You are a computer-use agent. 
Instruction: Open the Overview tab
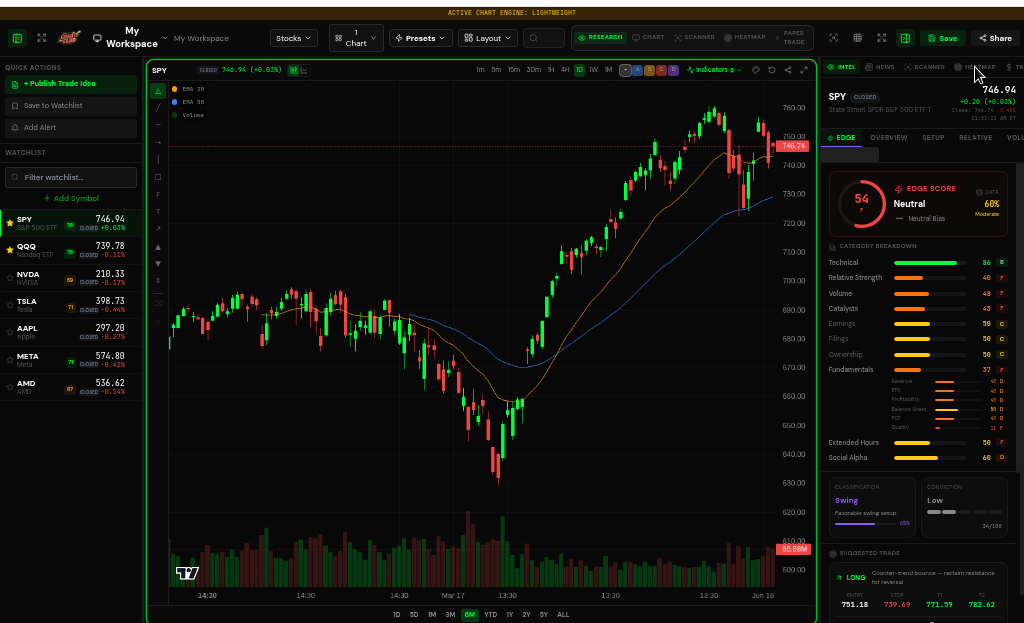click(888, 138)
